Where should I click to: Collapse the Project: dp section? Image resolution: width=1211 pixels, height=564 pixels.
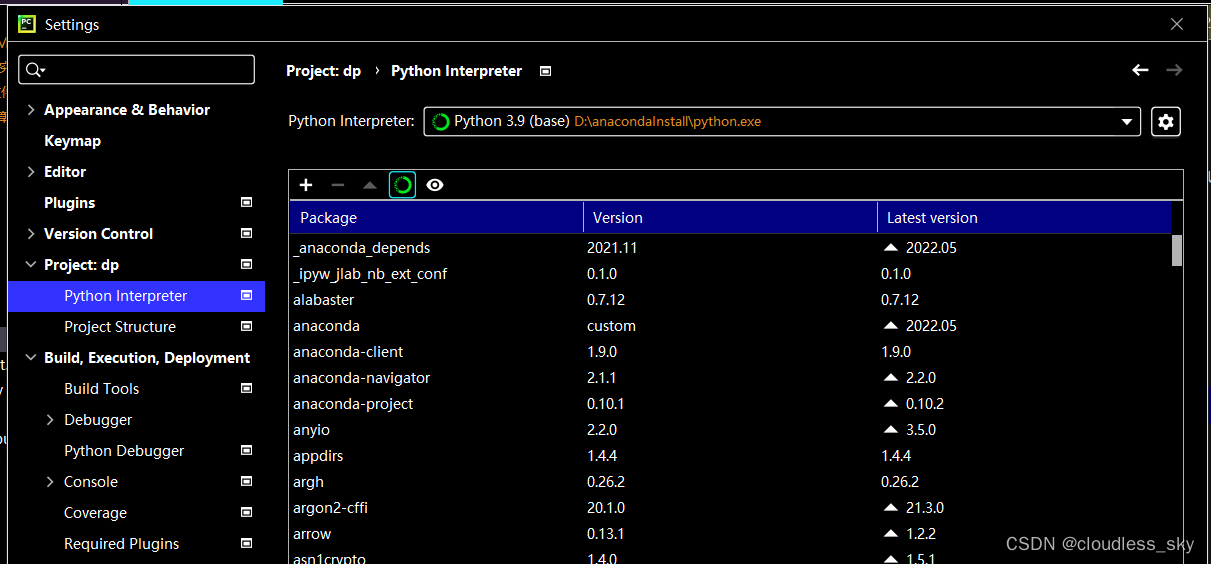coord(31,265)
